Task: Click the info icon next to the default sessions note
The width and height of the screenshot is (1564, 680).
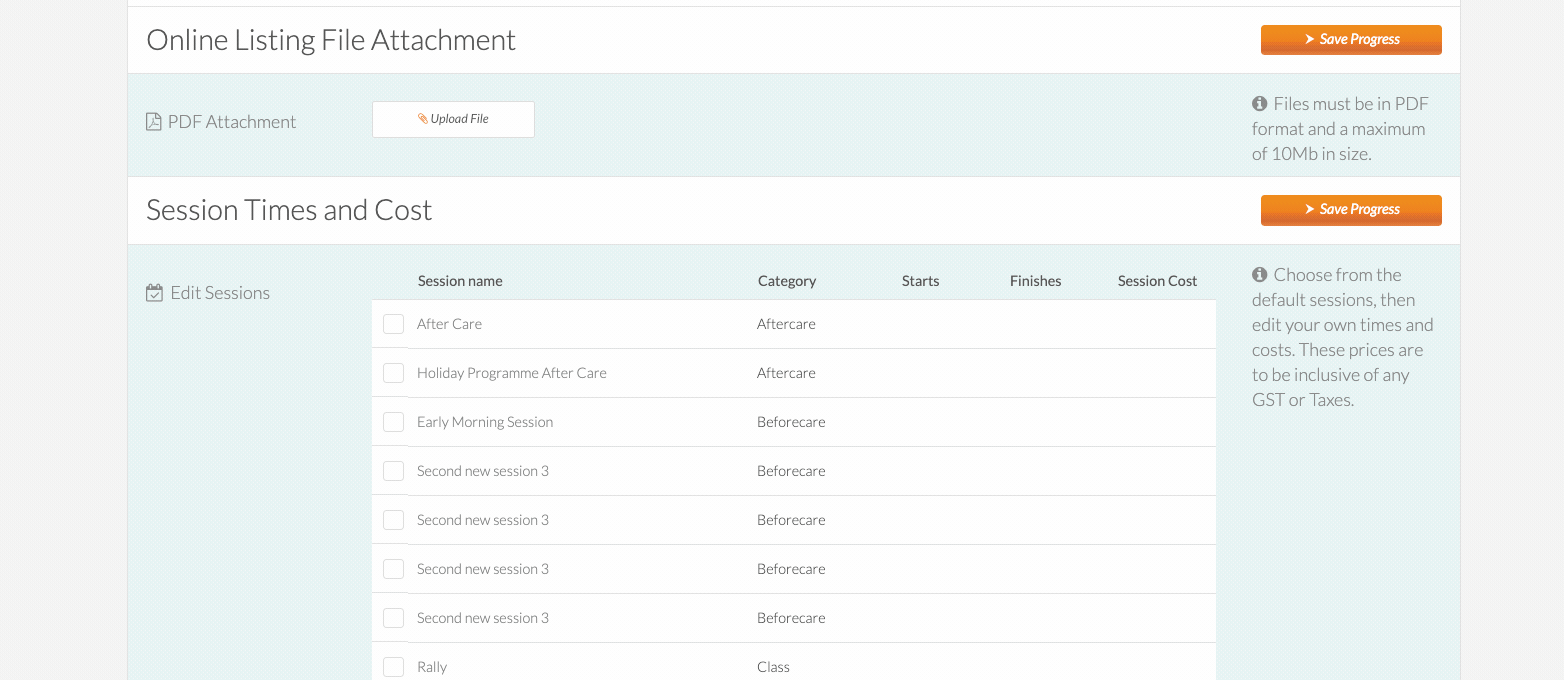Action: (x=1259, y=274)
